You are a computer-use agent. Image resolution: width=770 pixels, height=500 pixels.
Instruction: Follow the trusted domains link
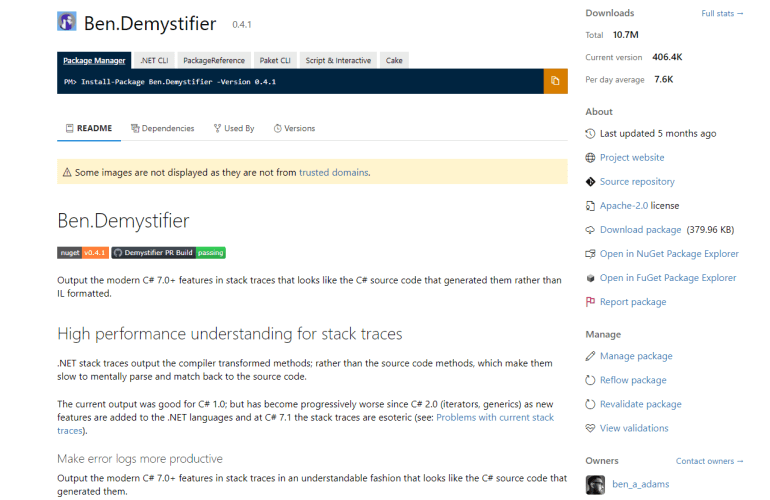pos(333,172)
